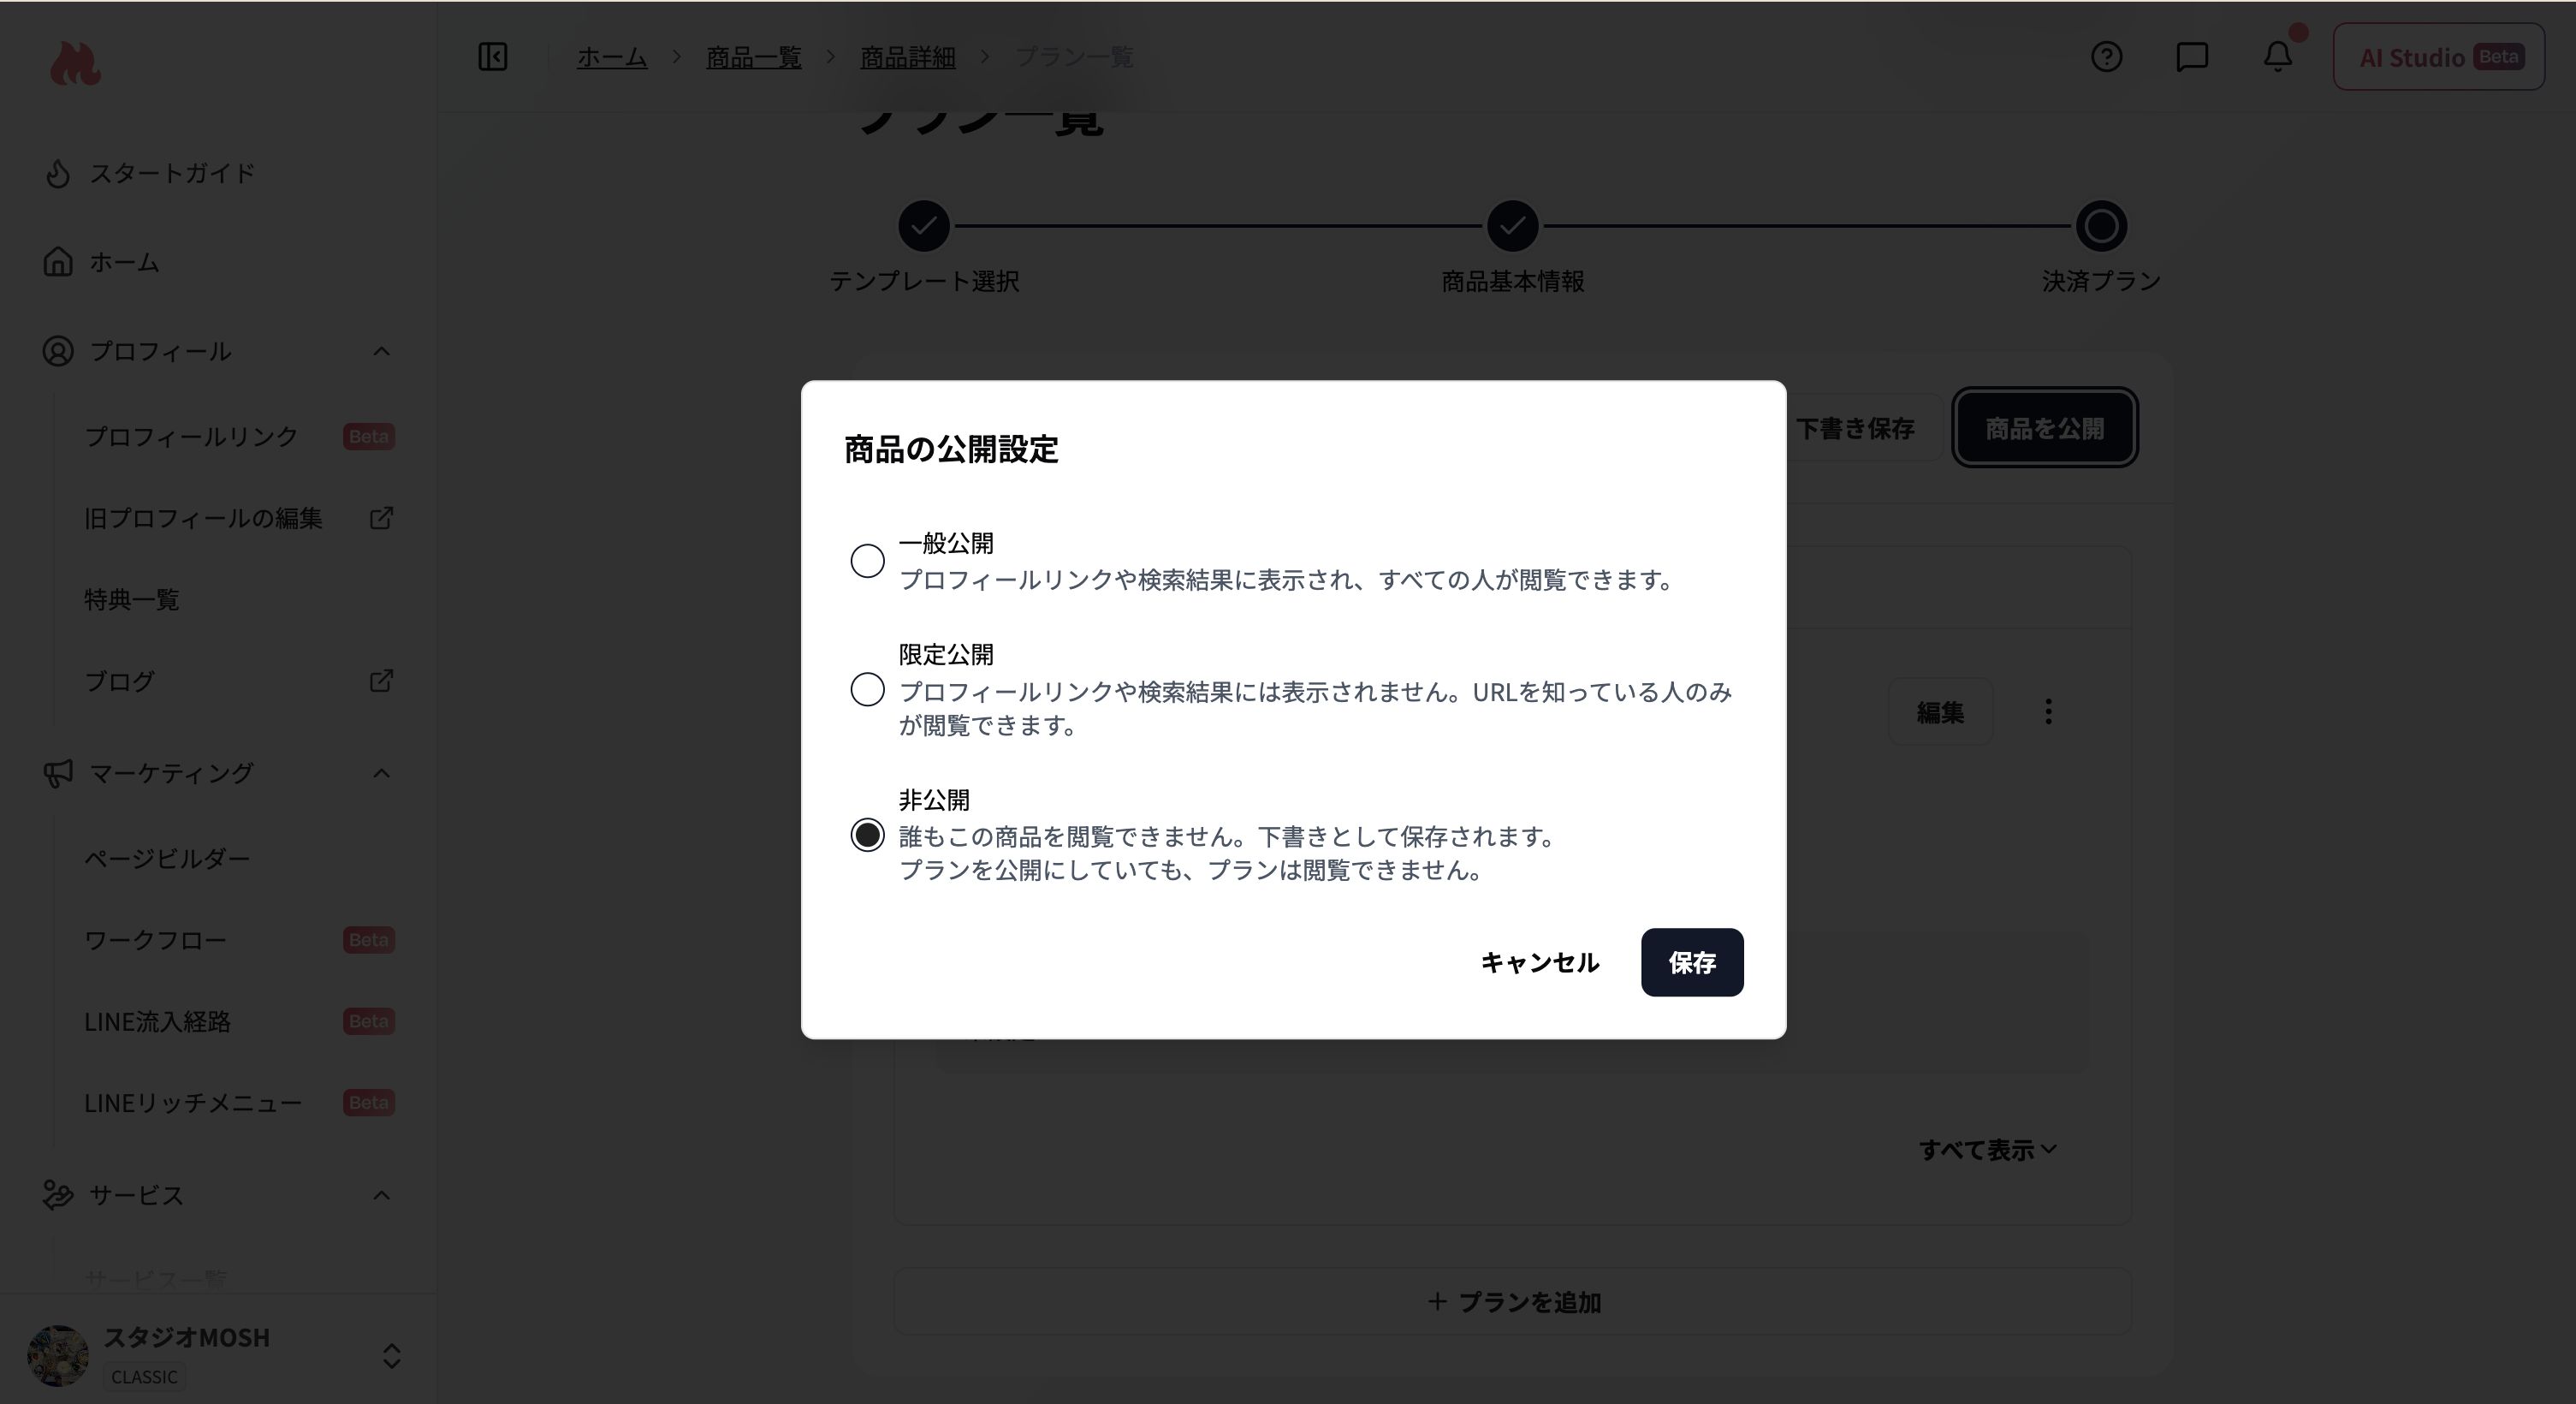Image resolution: width=2576 pixels, height=1404 pixels.
Task: Collapse the プロフィール section chevron
Action: point(381,351)
